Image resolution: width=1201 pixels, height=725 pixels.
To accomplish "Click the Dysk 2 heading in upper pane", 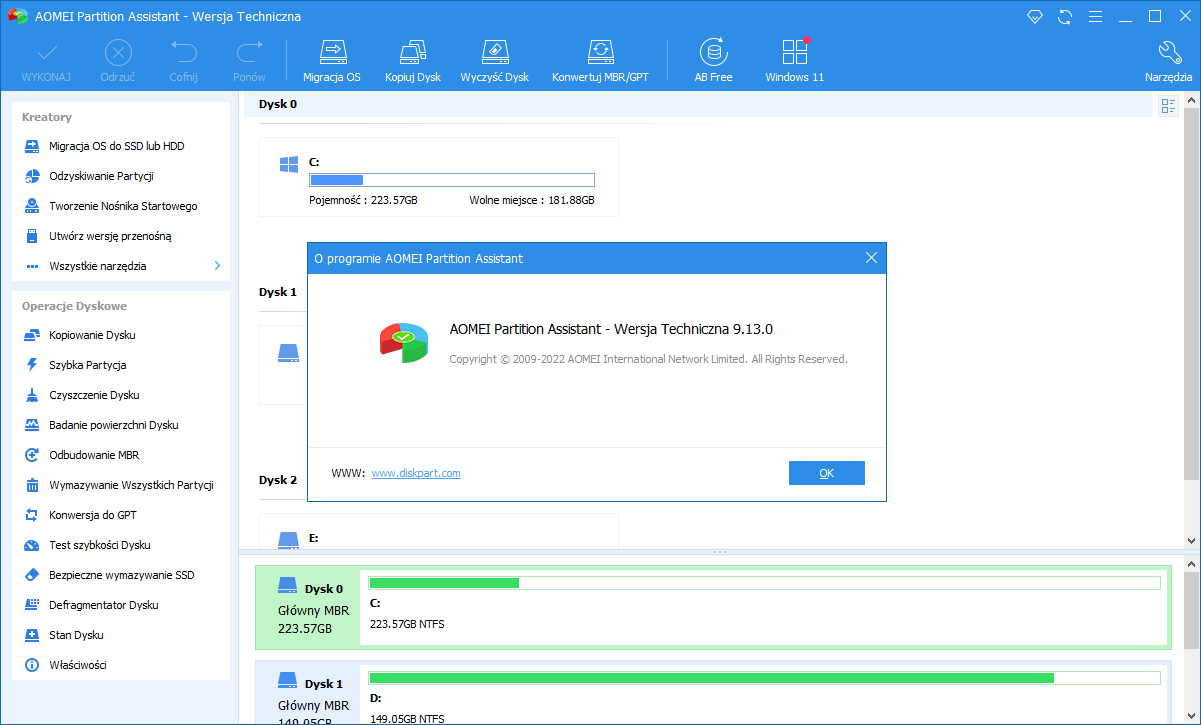I will coord(278,480).
